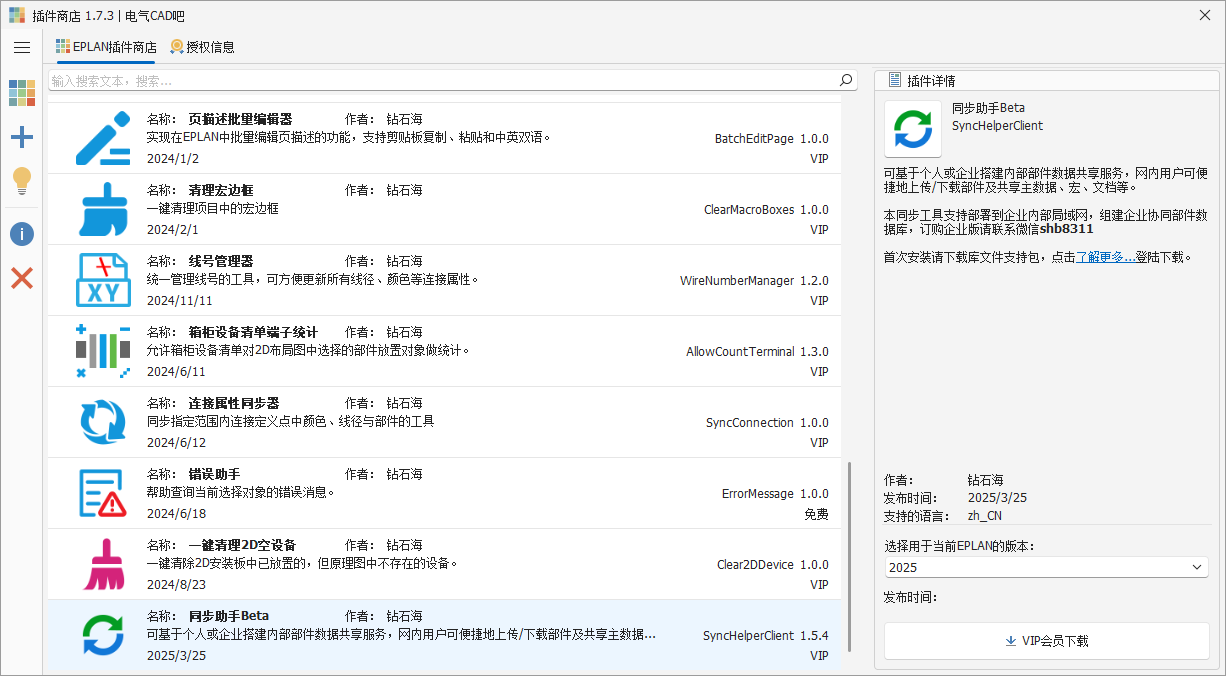Click the 同步助手Beta green-blue sync icon in list
The width and height of the screenshot is (1226, 676).
(x=103, y=635)
